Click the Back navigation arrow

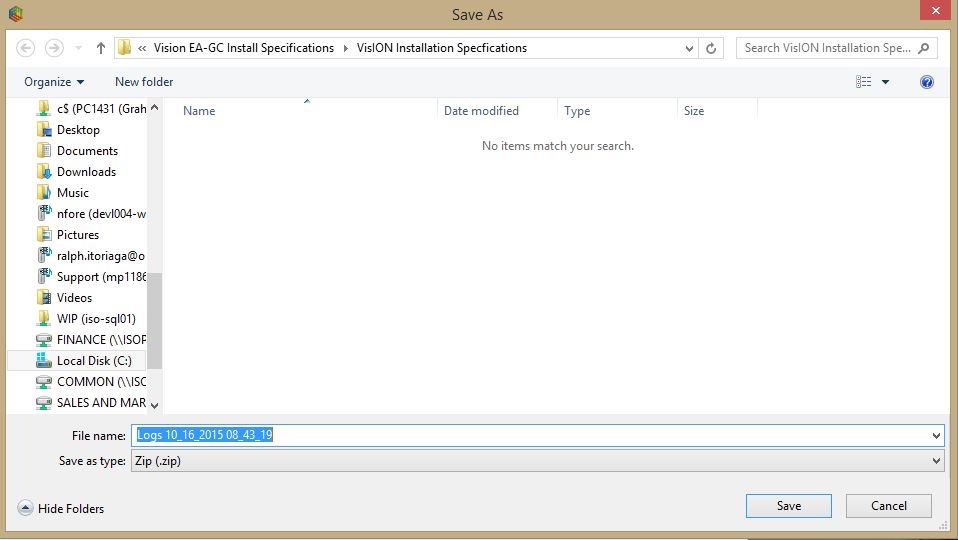[x=26, y=48]
